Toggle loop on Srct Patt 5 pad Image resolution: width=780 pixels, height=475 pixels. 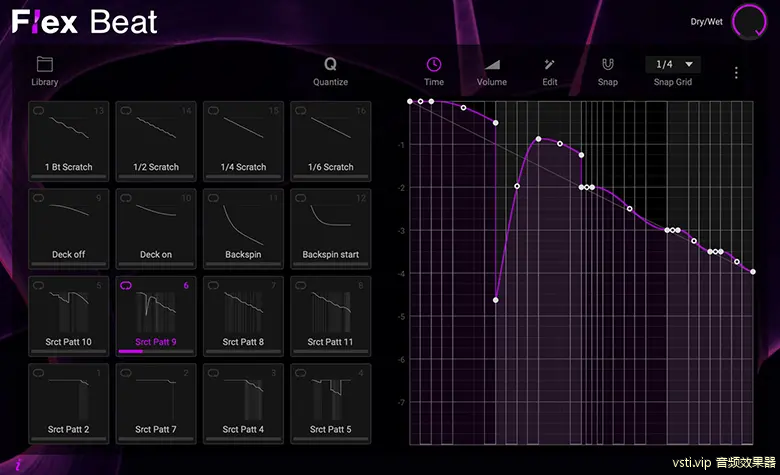point(300,373)
